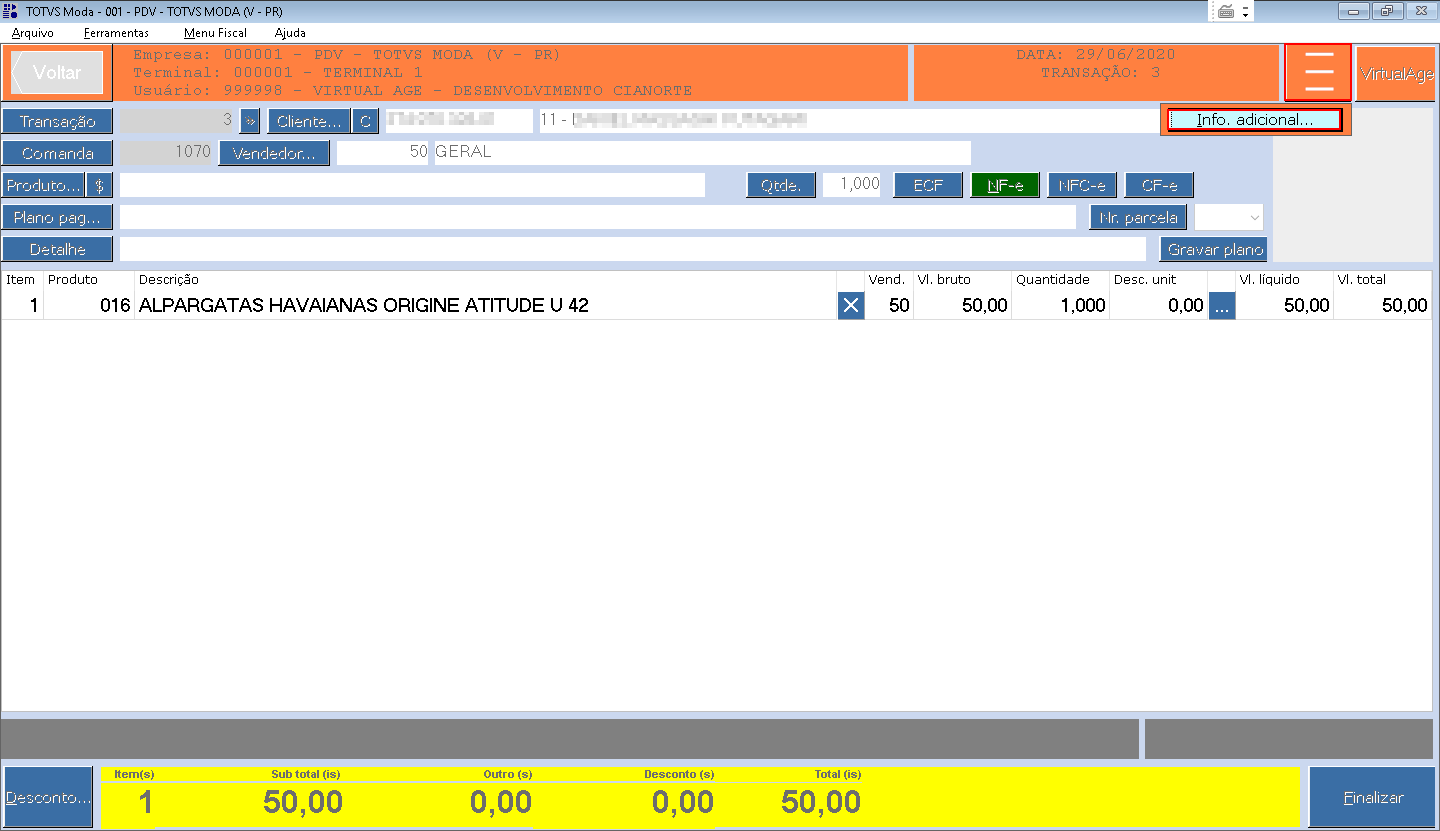Open the Desconto... button
Screen dimensions: 1440x831
click(x=48, y=798)
